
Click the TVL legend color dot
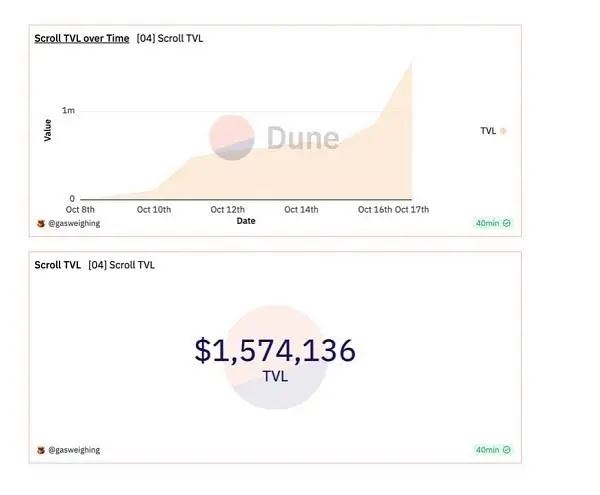click(503, 130)
